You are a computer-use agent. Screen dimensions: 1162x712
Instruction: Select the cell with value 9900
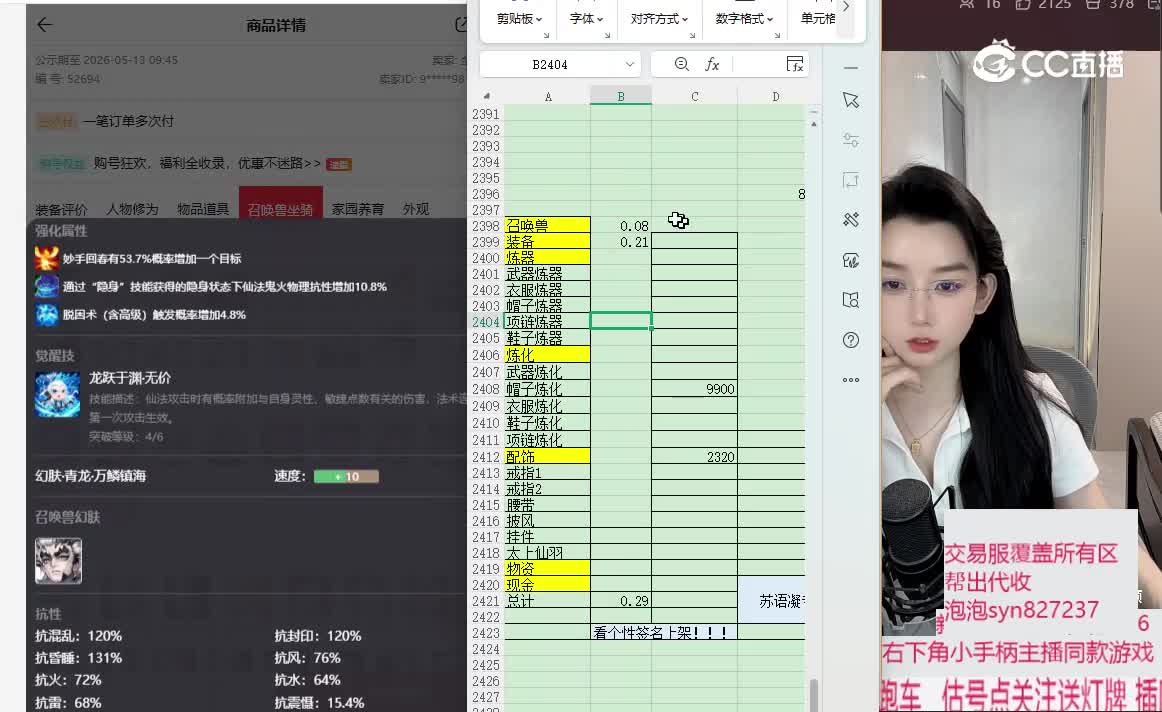click(x=694, y=389)
